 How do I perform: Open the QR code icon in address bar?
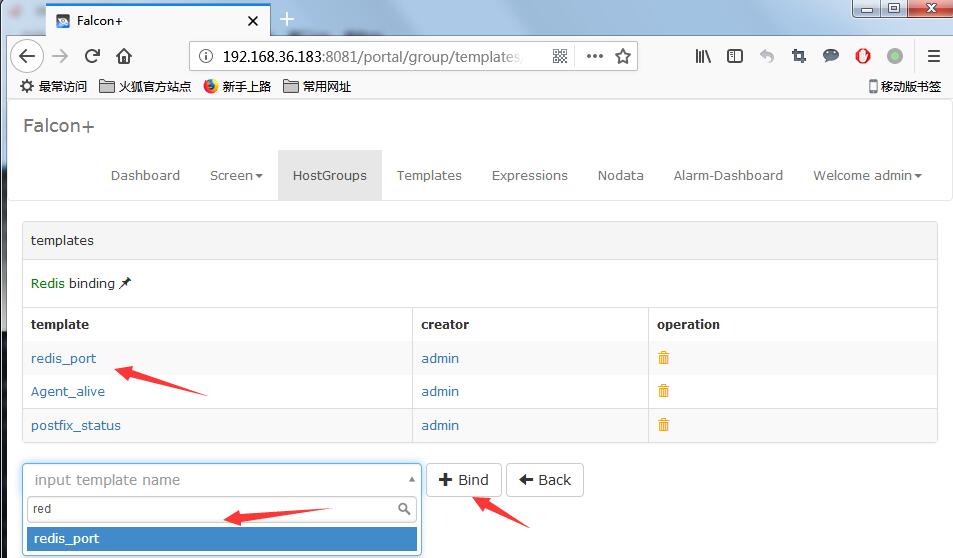point(560,56)
